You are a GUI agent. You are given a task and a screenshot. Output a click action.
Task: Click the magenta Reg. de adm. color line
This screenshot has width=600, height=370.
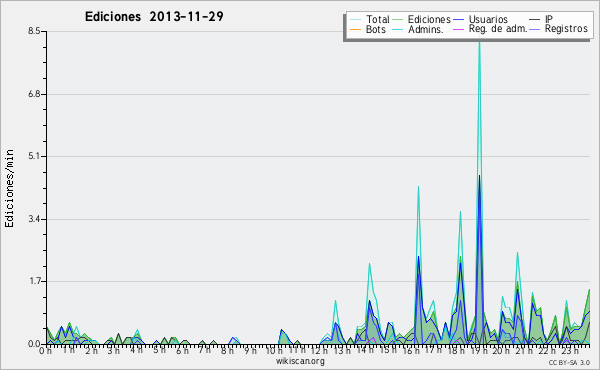pyautogui.click(x=458, y=29)
